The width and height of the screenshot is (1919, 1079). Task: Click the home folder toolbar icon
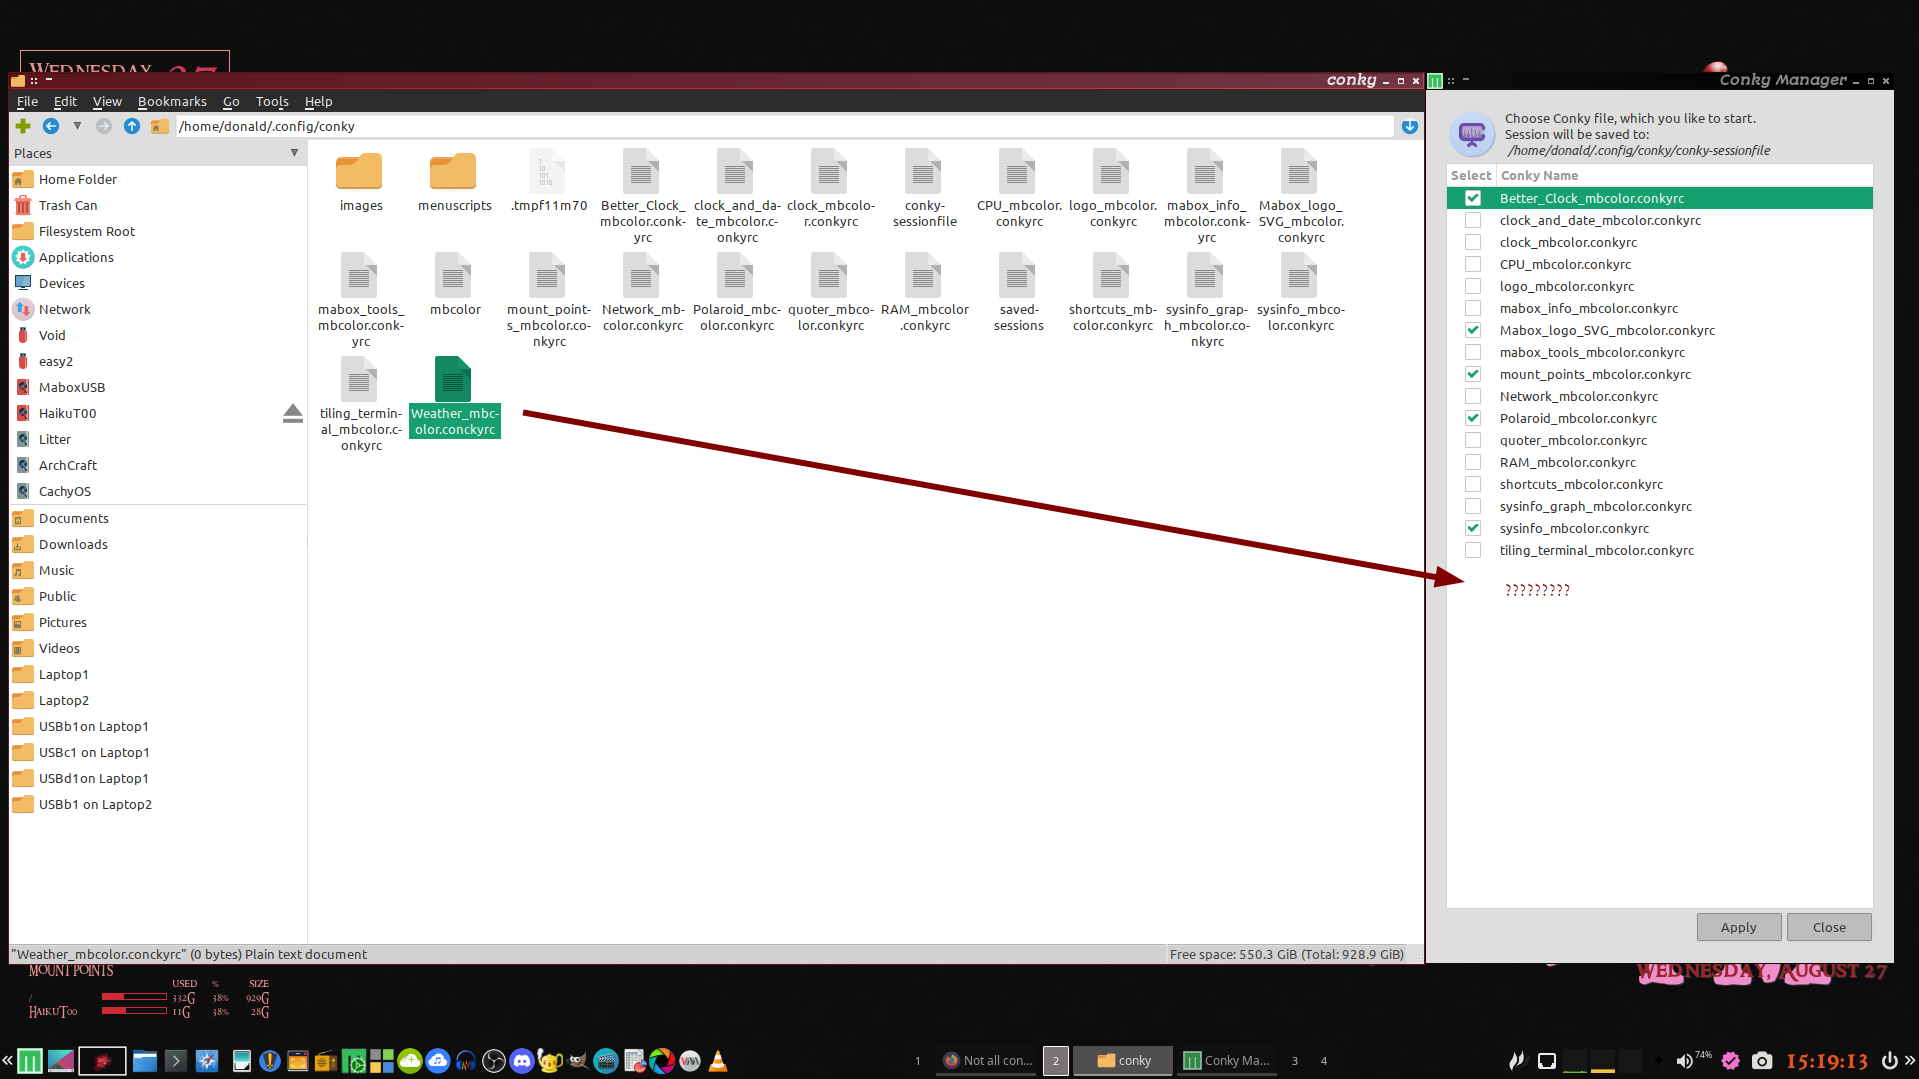tap(159, 126)
